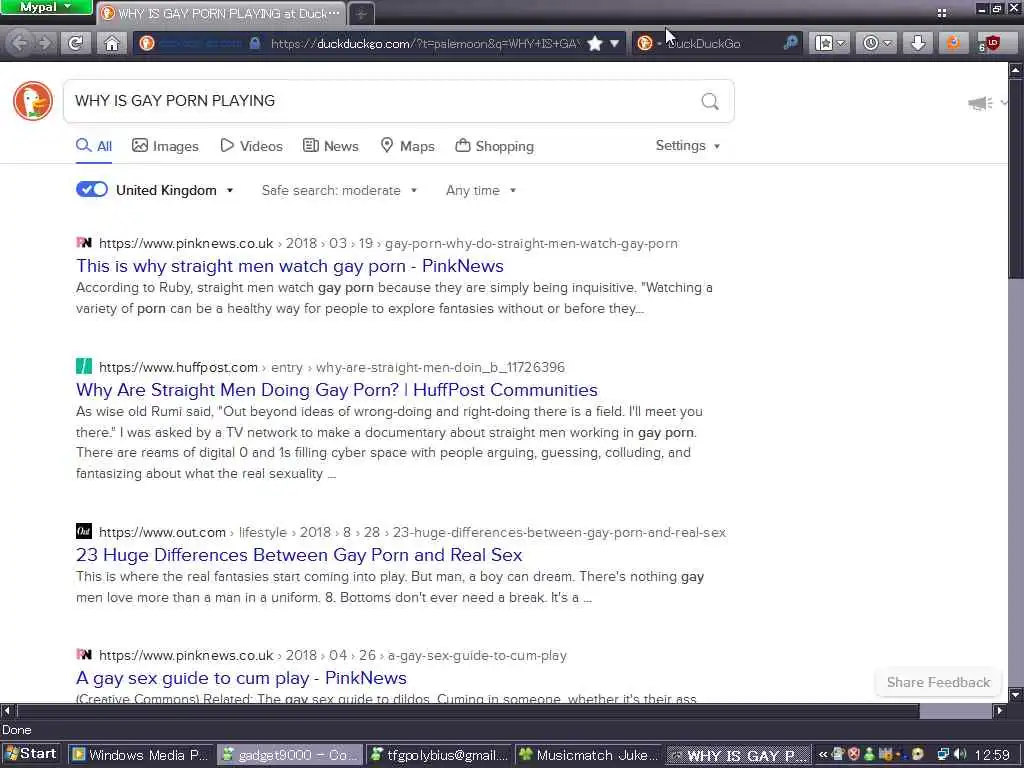Click the vertical scrollbar up arrow
The height and width of the screenshot is (768, 1024).
point(1016,69)
